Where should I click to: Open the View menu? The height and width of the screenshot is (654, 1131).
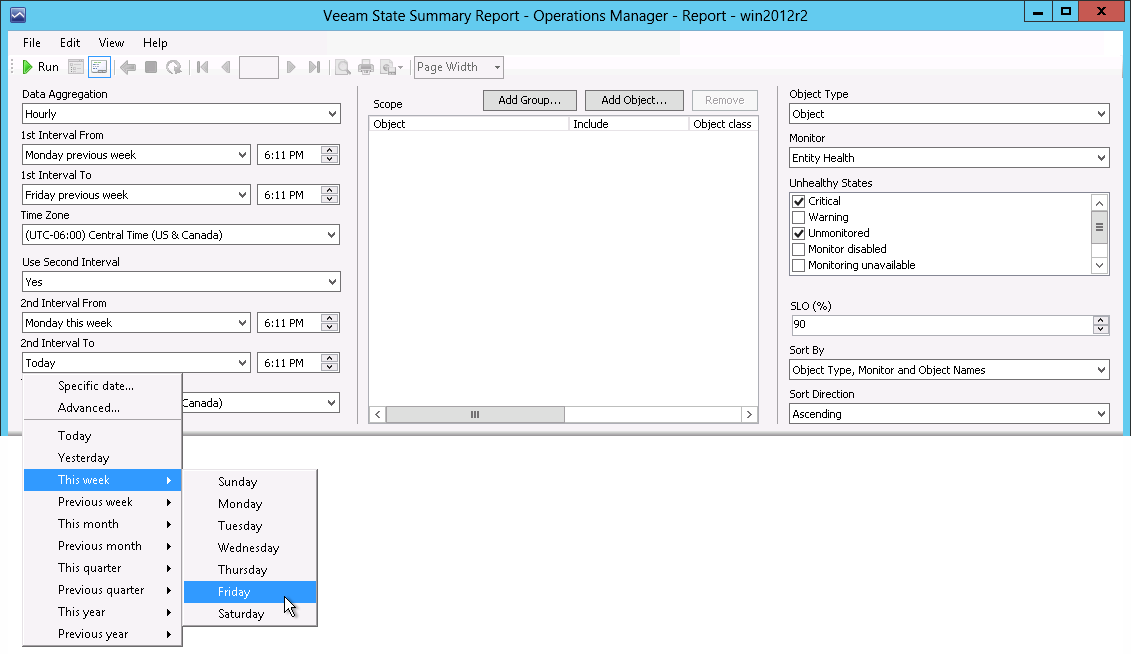(x=111, y=43)
